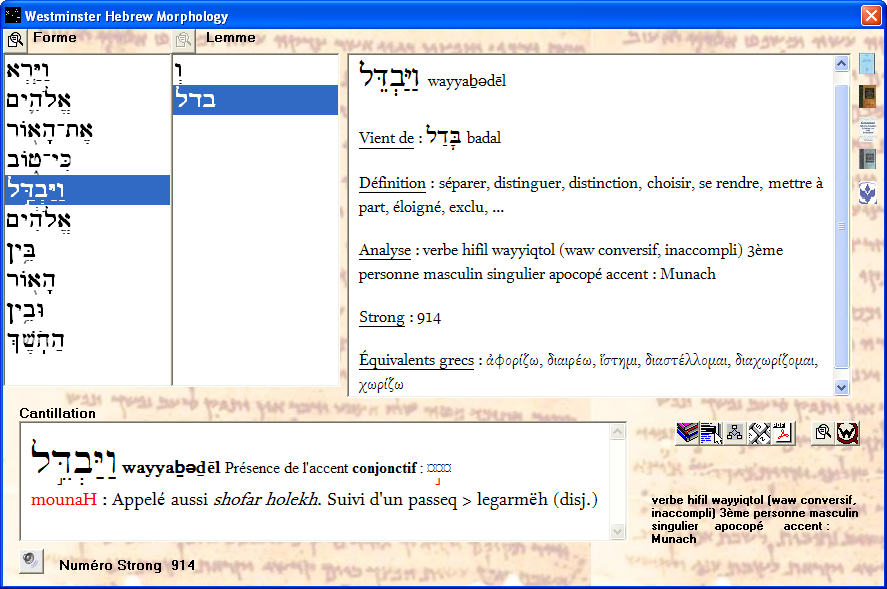The height and width of the screenshot is (589, 887).
Task: Click the 'Cantillation' section label
Action: pos(58,414)
